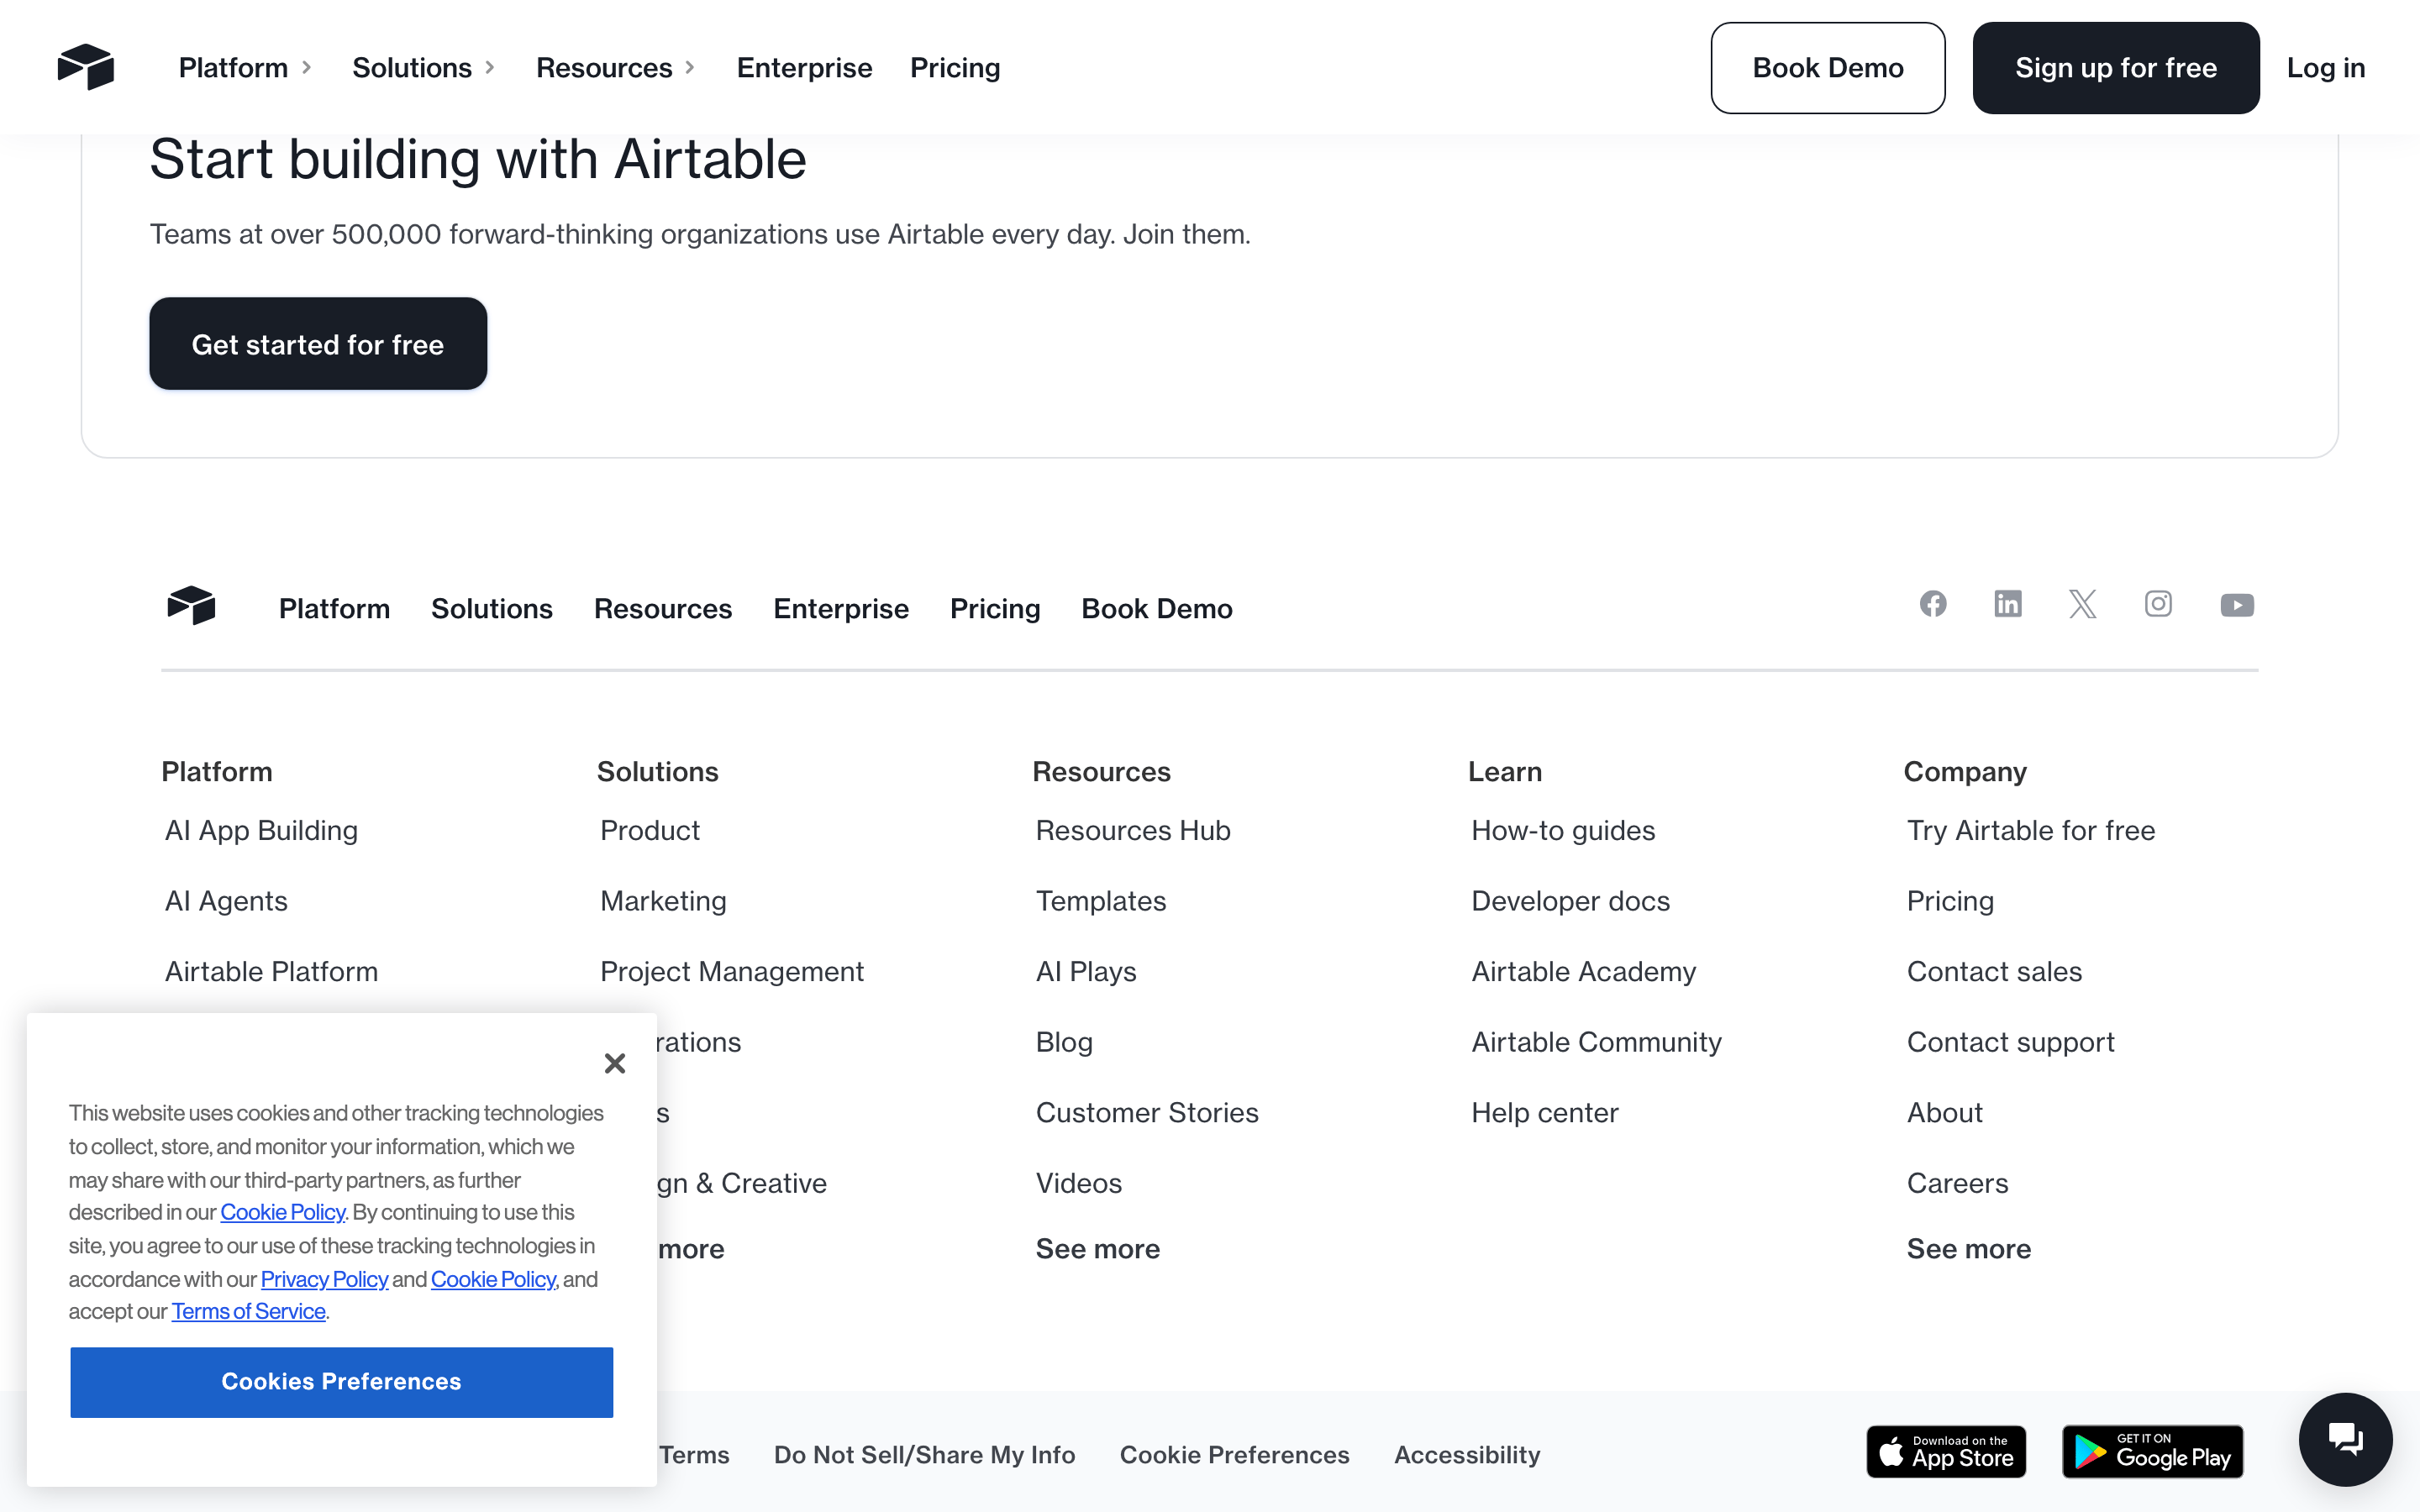This screenshot has height=1512, width=2420.
Task: Click See more under Resources column
Action: pos(1098,1248)
